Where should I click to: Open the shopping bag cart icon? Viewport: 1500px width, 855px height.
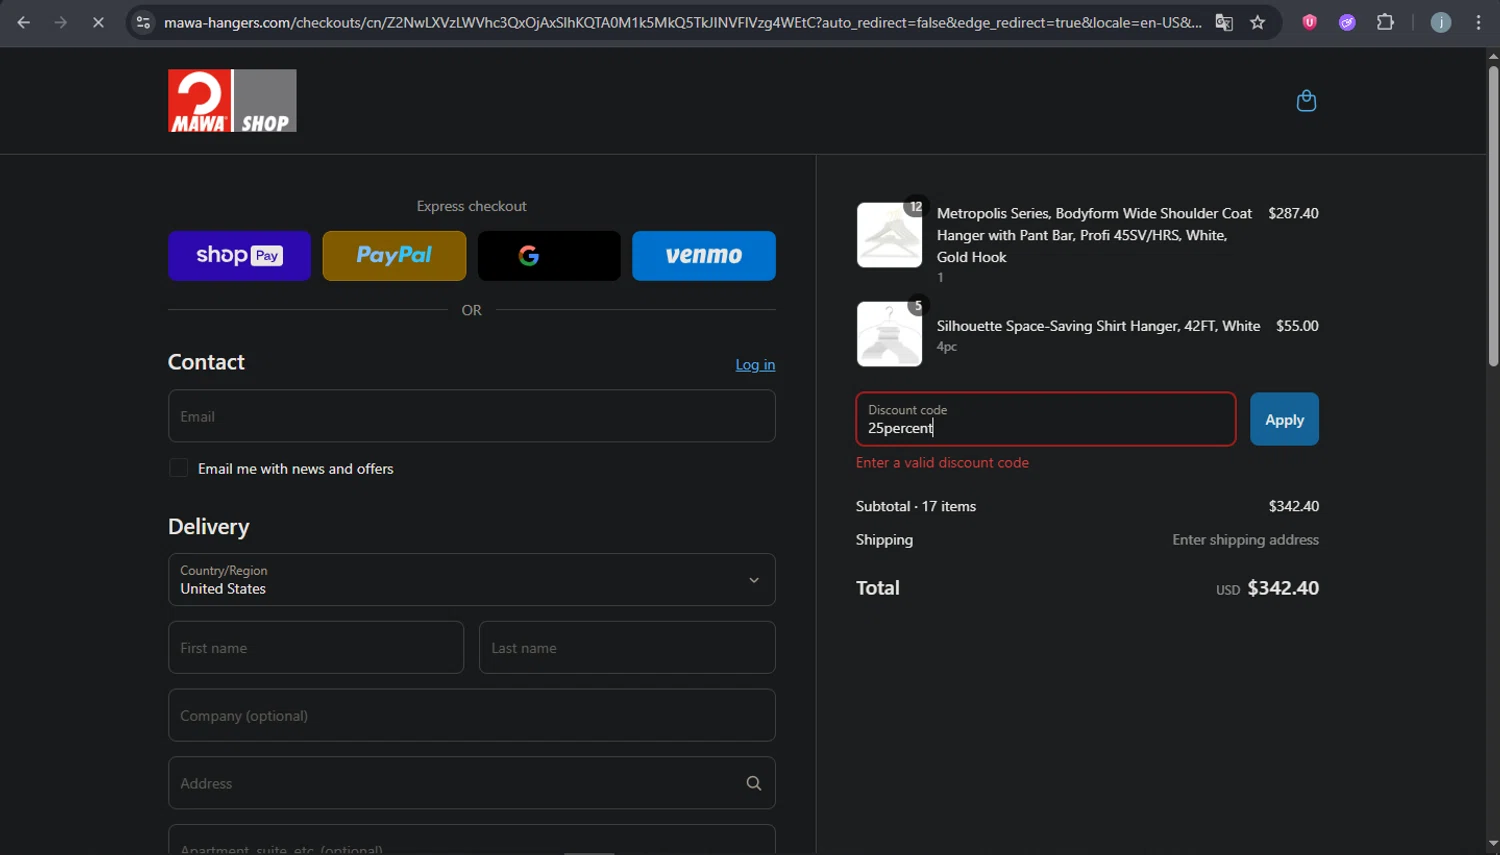[1306, 101]
